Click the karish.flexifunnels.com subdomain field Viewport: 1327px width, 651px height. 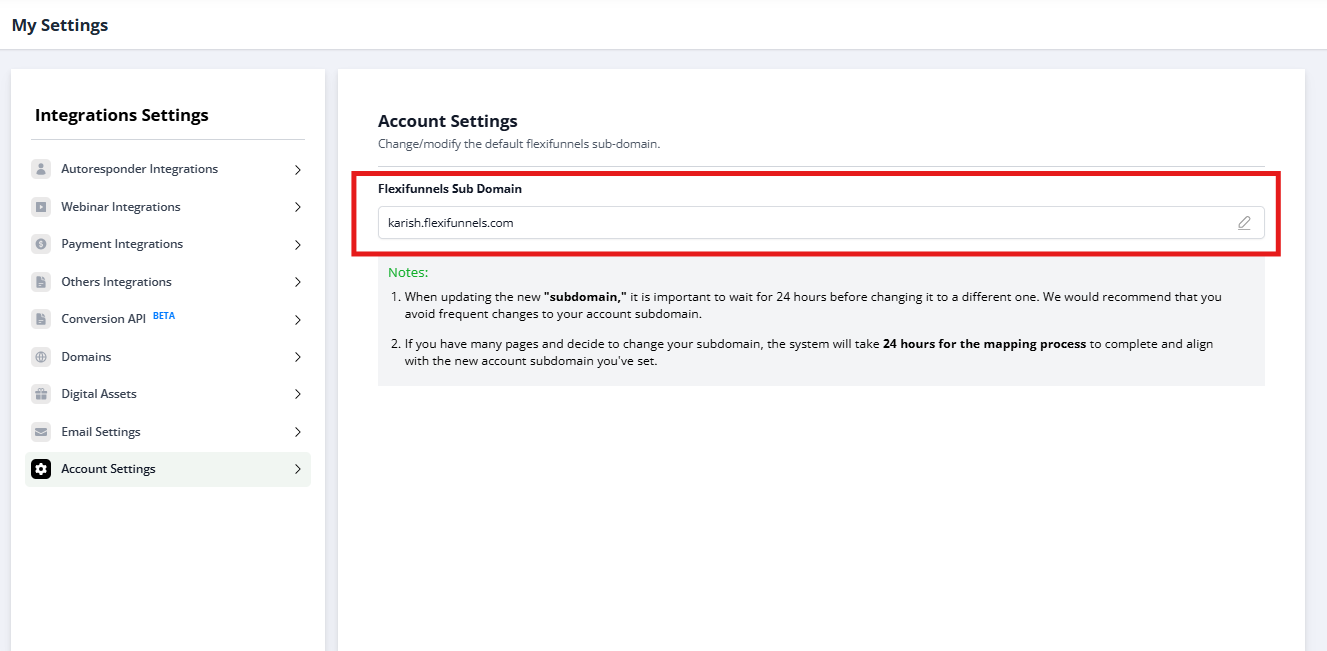[x=821, y=223]
